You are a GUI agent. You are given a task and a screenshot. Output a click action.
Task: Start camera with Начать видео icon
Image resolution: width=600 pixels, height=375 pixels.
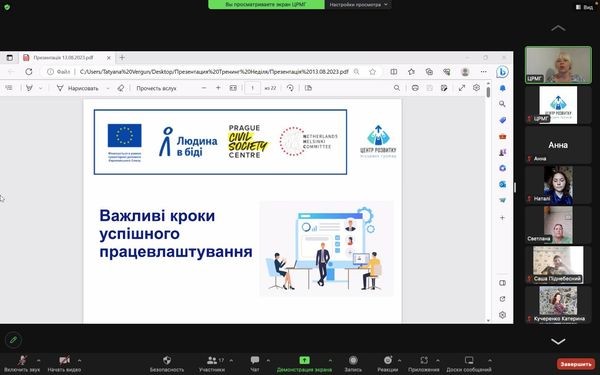click(x=64, y=360)
